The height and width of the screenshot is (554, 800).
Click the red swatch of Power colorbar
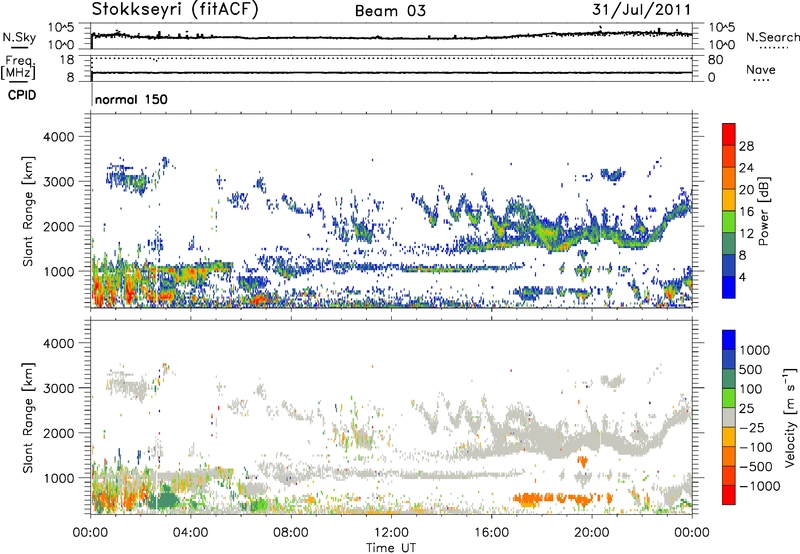point(729,134)
